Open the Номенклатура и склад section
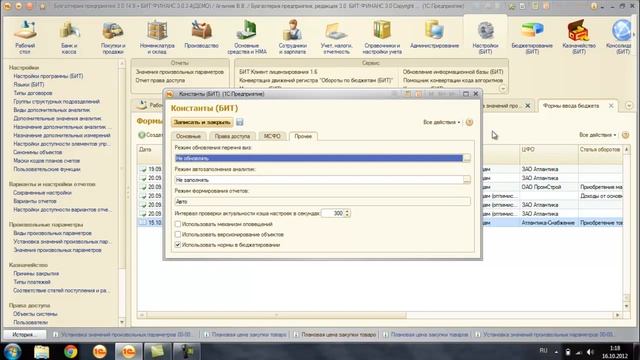 (157, 38)
